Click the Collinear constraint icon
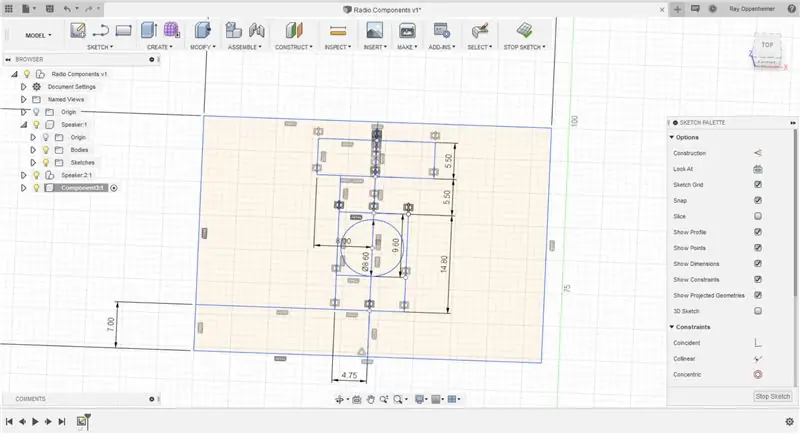800x434 pixels. [758, 359]
